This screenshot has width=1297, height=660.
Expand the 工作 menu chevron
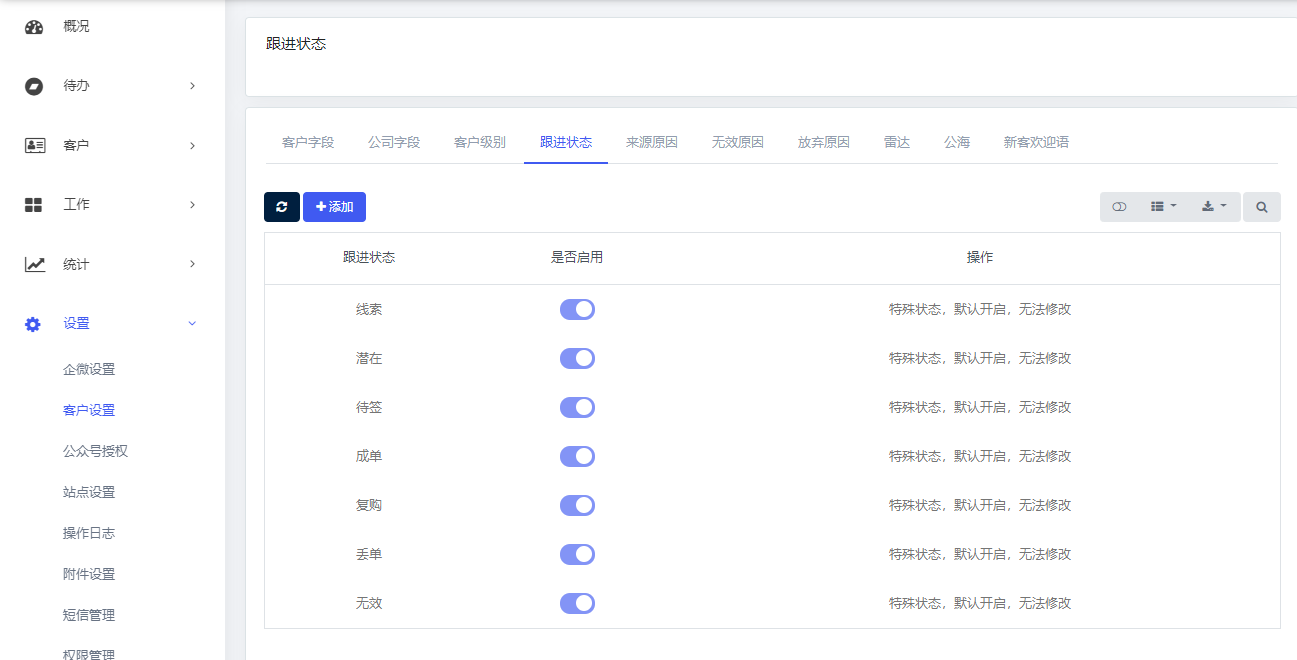(192, 205)
